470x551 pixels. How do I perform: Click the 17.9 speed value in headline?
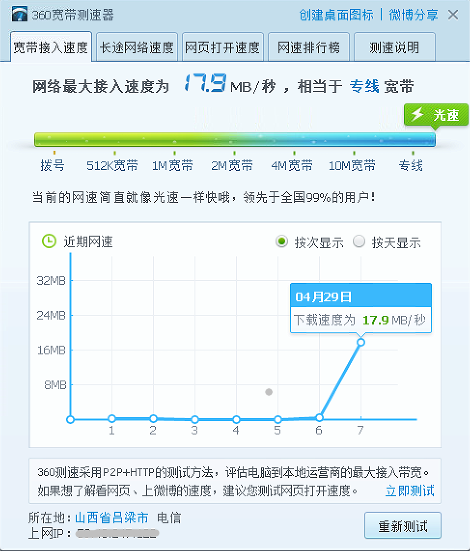(x=205, y=83)
